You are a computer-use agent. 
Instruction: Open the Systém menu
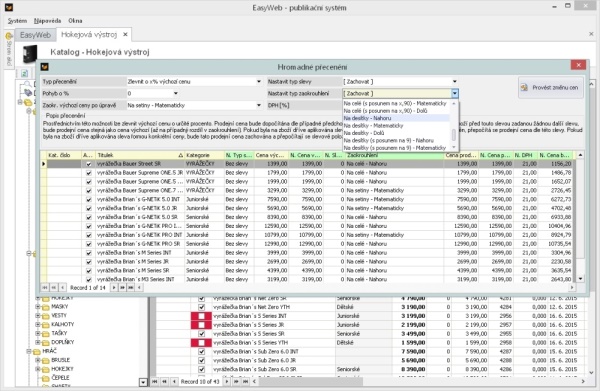(x=17, y=21)
